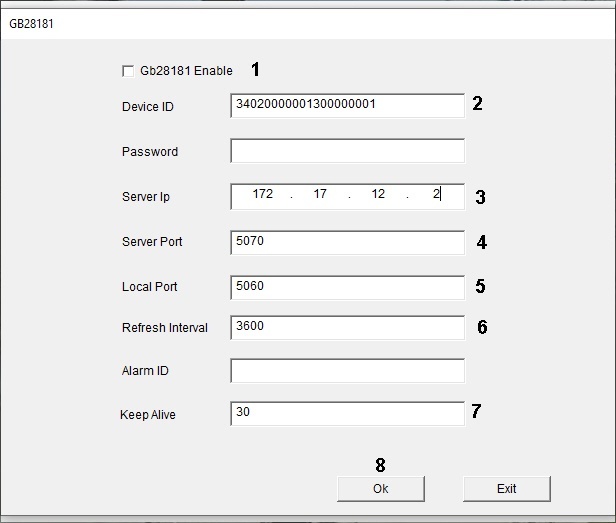Click the Password label
616x523 pixels.
pyautogui.click(x=150, y=152)
